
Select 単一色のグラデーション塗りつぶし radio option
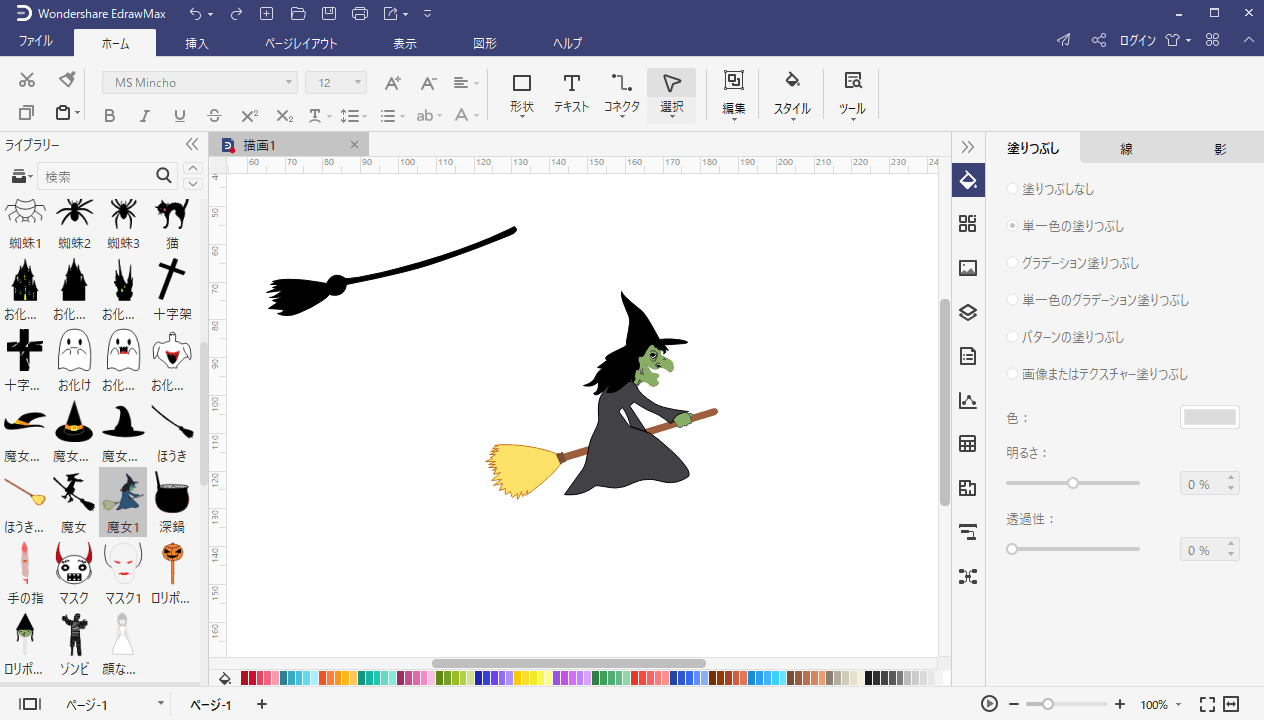point(1013,300)
